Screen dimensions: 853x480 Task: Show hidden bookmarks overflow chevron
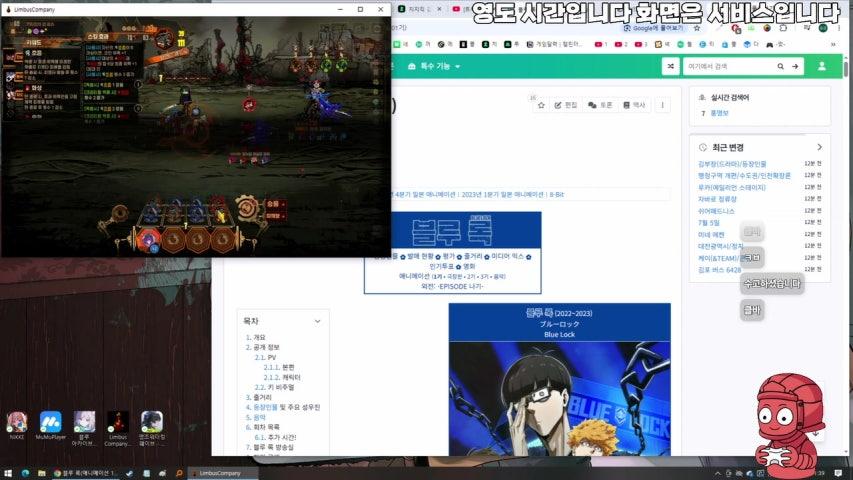pyautogui.click(x=833, y=44)
